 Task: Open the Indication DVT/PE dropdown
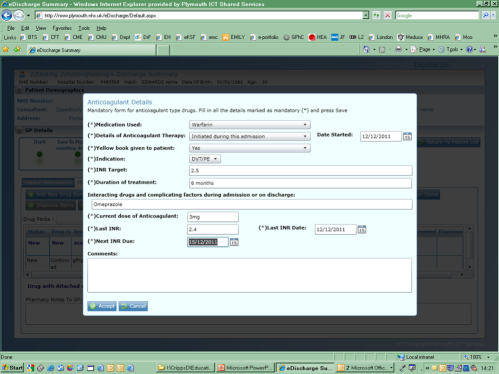pyautogui.click(x=205, y=159)
